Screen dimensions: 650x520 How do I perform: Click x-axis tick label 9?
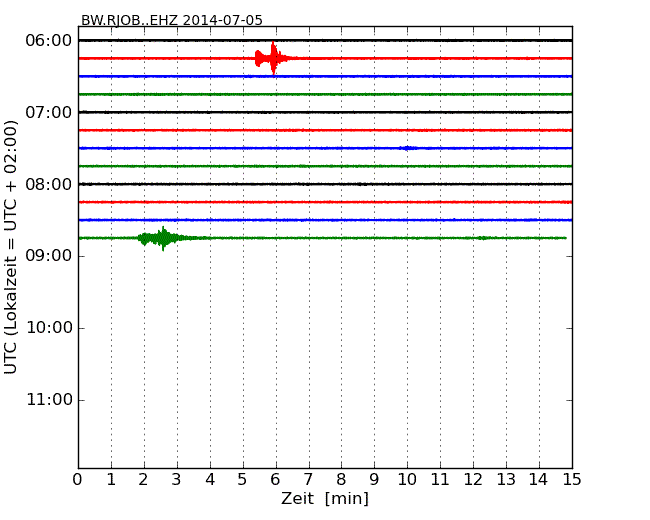pyautogui.click(x=374, y=480)
